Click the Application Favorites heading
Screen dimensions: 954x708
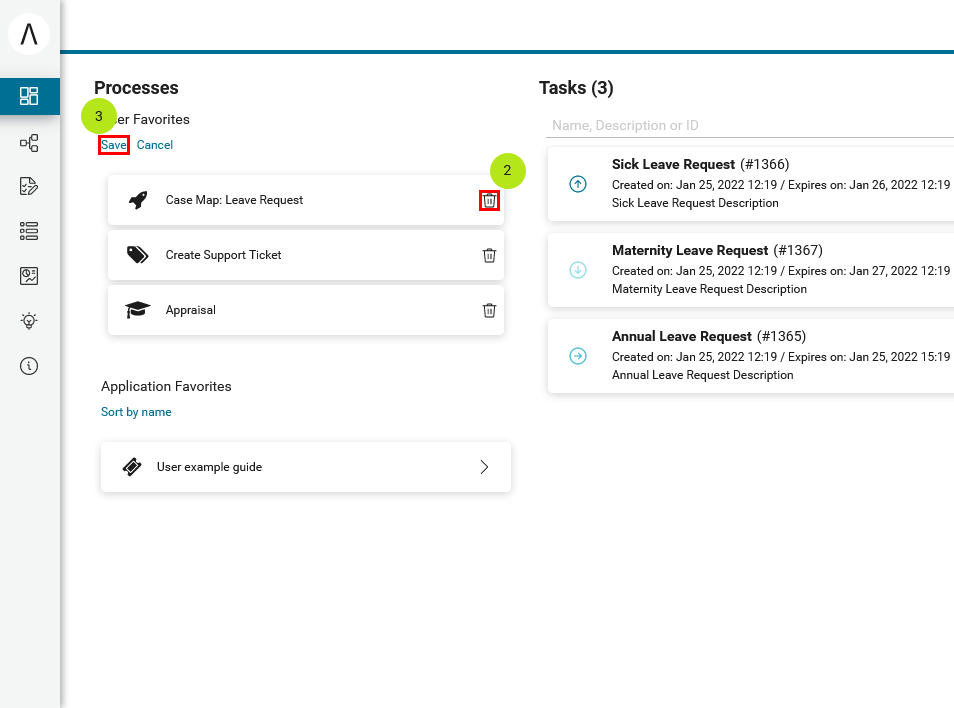166,386
